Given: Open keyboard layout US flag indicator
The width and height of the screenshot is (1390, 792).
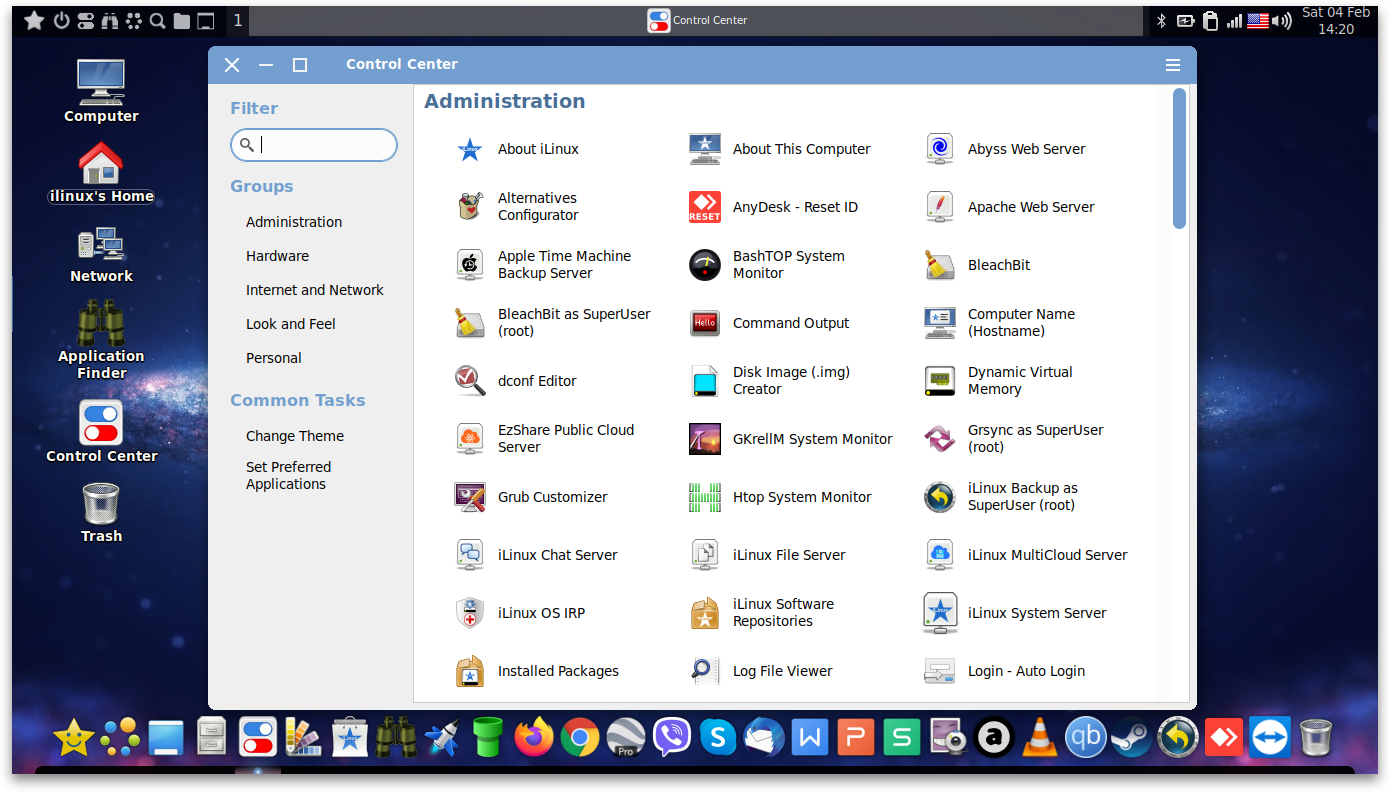Looking at the screenshot, I should point(1258,21).
